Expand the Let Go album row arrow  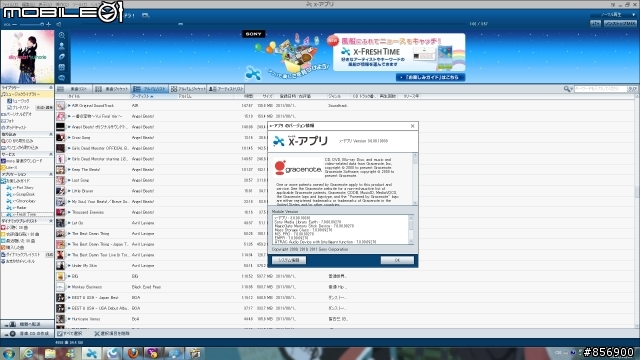(69, 223)
